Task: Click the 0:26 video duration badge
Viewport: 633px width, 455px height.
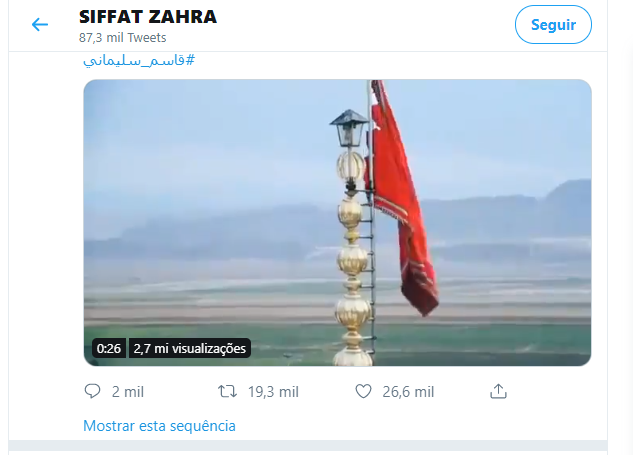Action: (x=109, y=348)
